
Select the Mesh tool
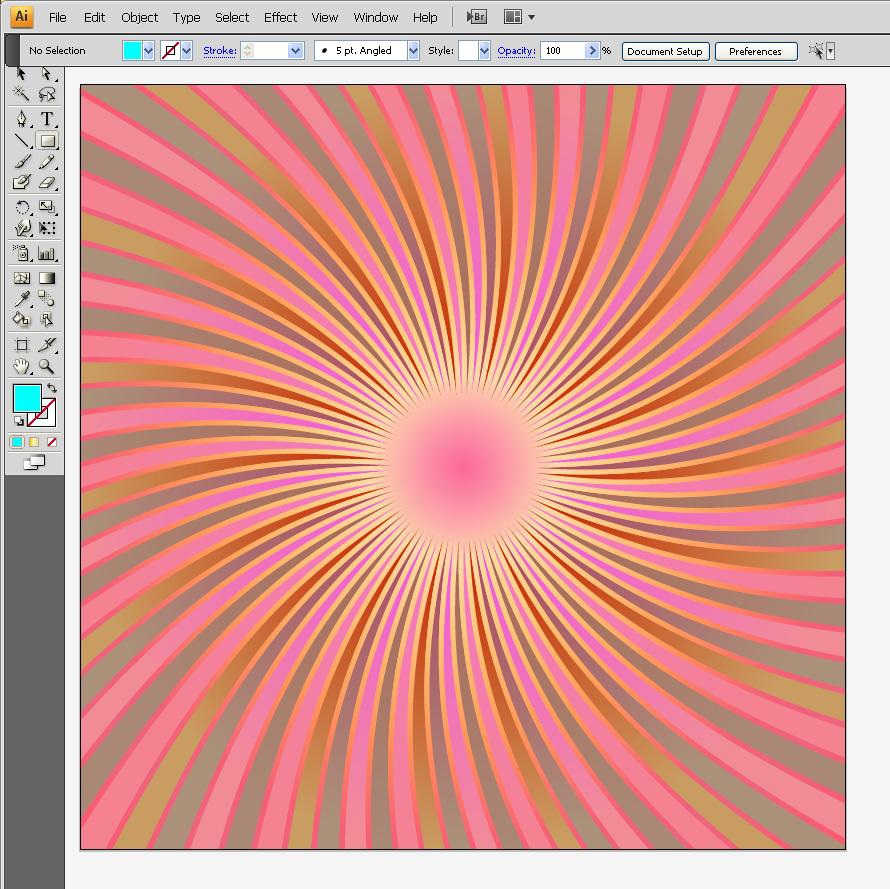pos(21,278)
